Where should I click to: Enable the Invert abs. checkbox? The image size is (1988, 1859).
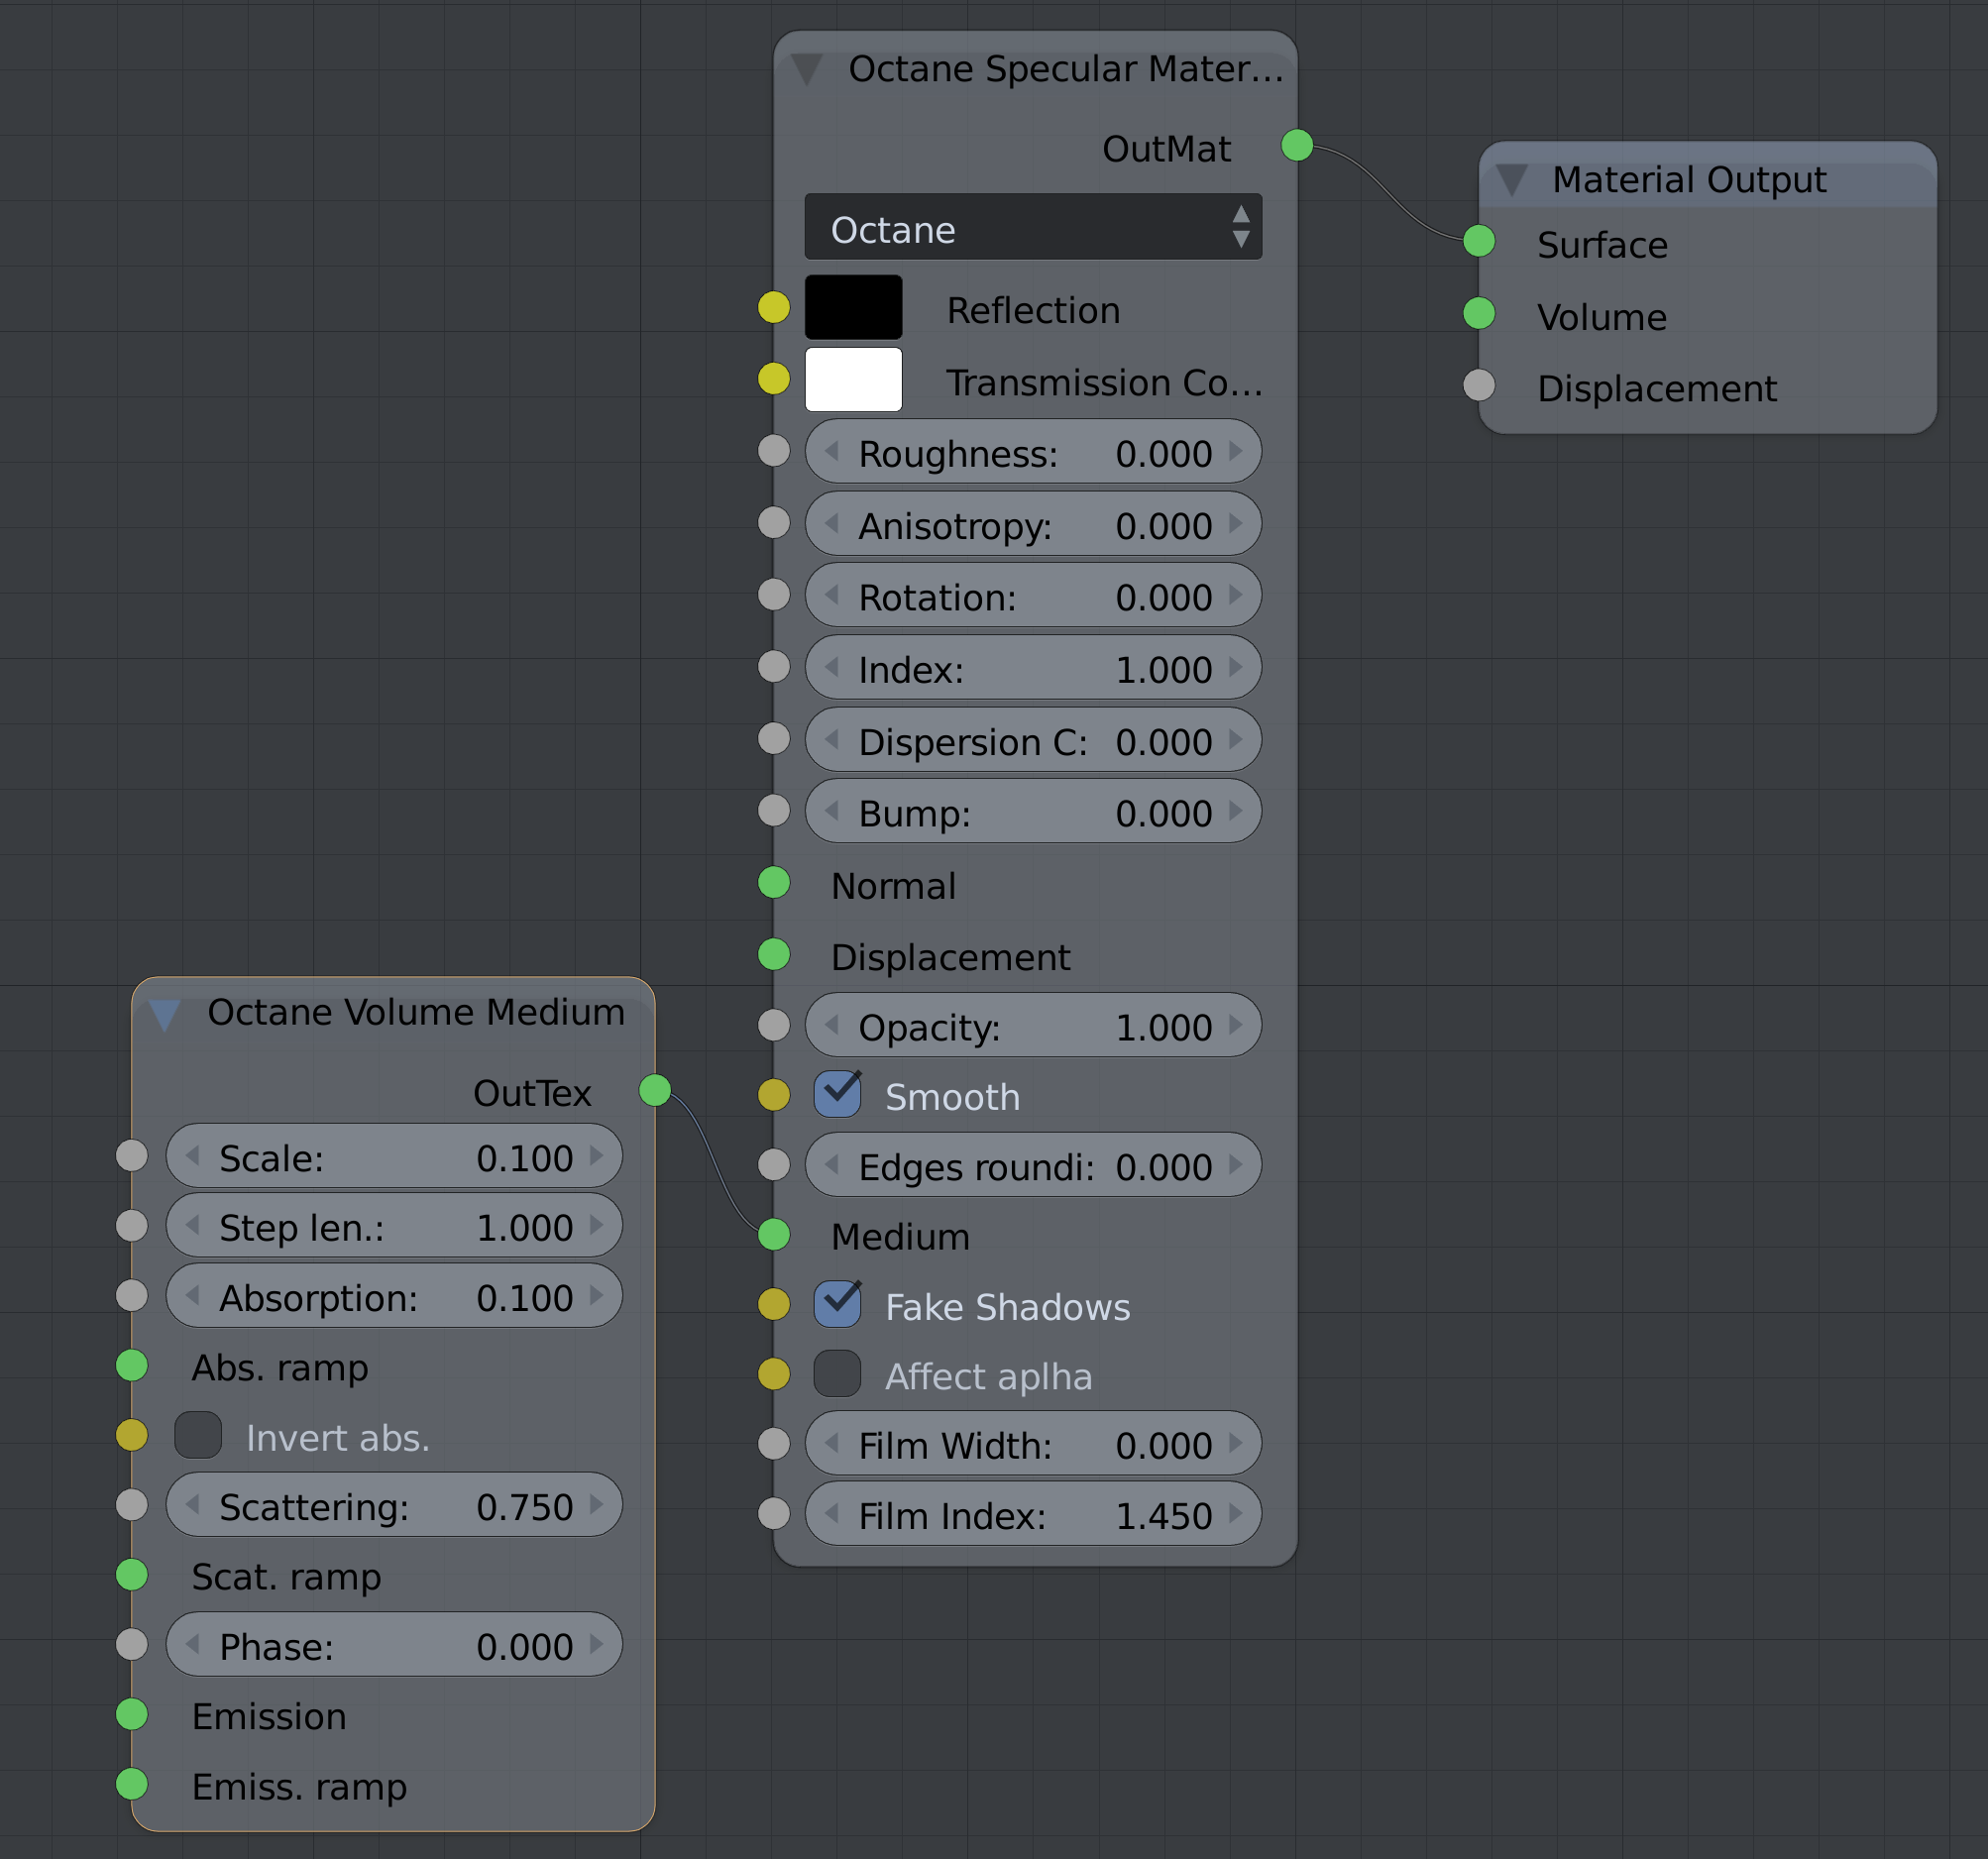tap(198, 1435)
